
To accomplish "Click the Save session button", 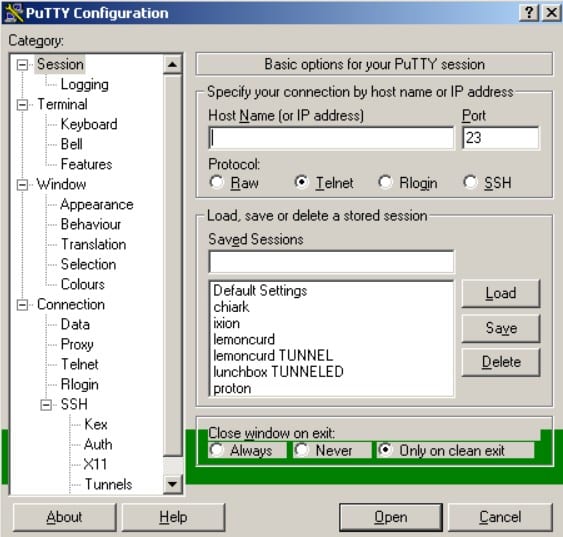I will coord(501,328).
